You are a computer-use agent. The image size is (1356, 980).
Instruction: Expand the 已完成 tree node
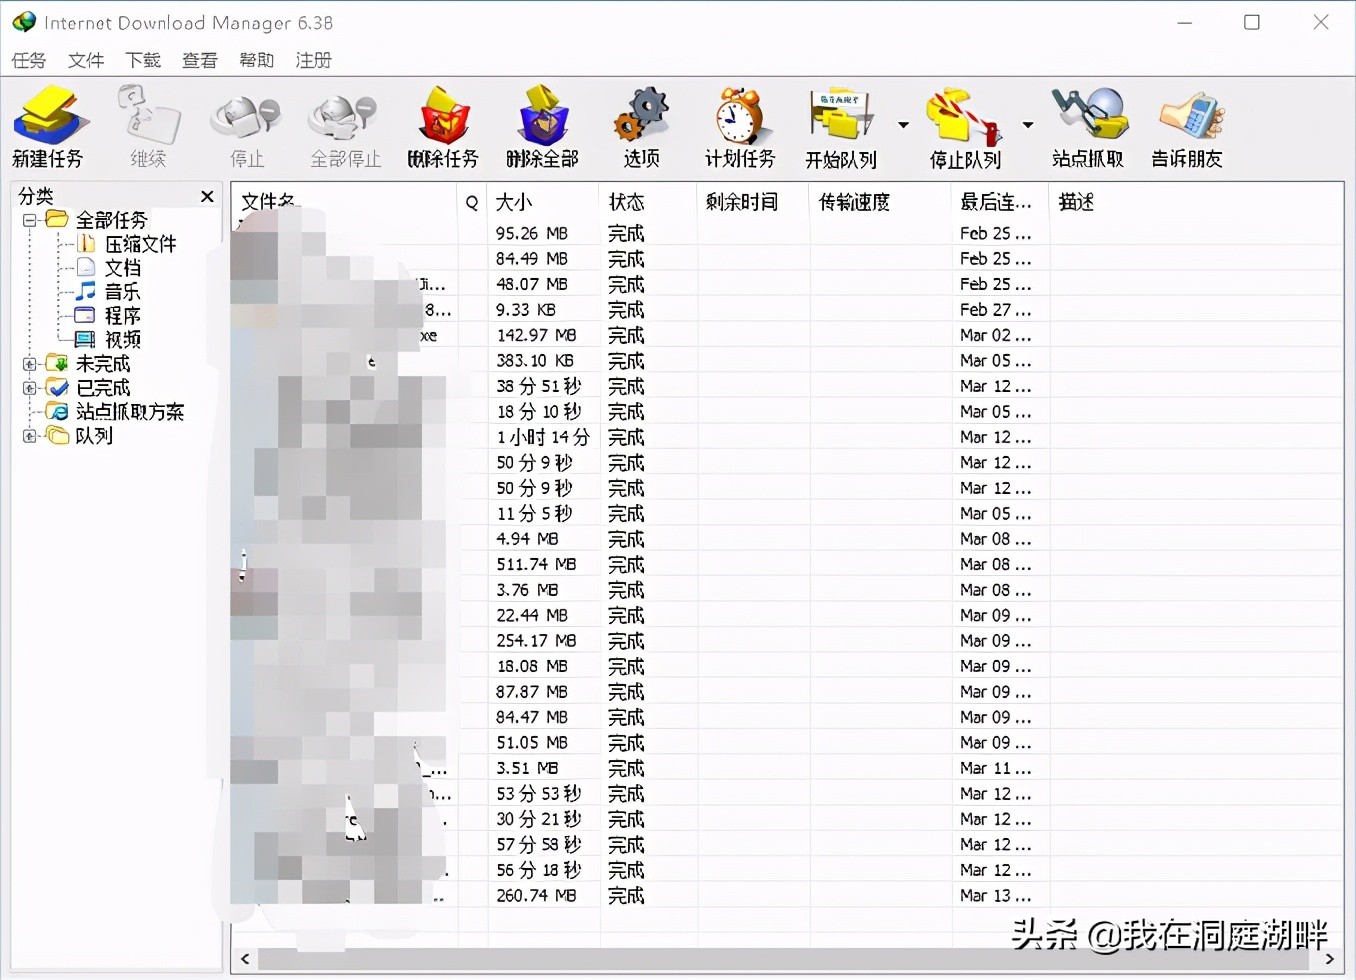click(x=30, y=388)
